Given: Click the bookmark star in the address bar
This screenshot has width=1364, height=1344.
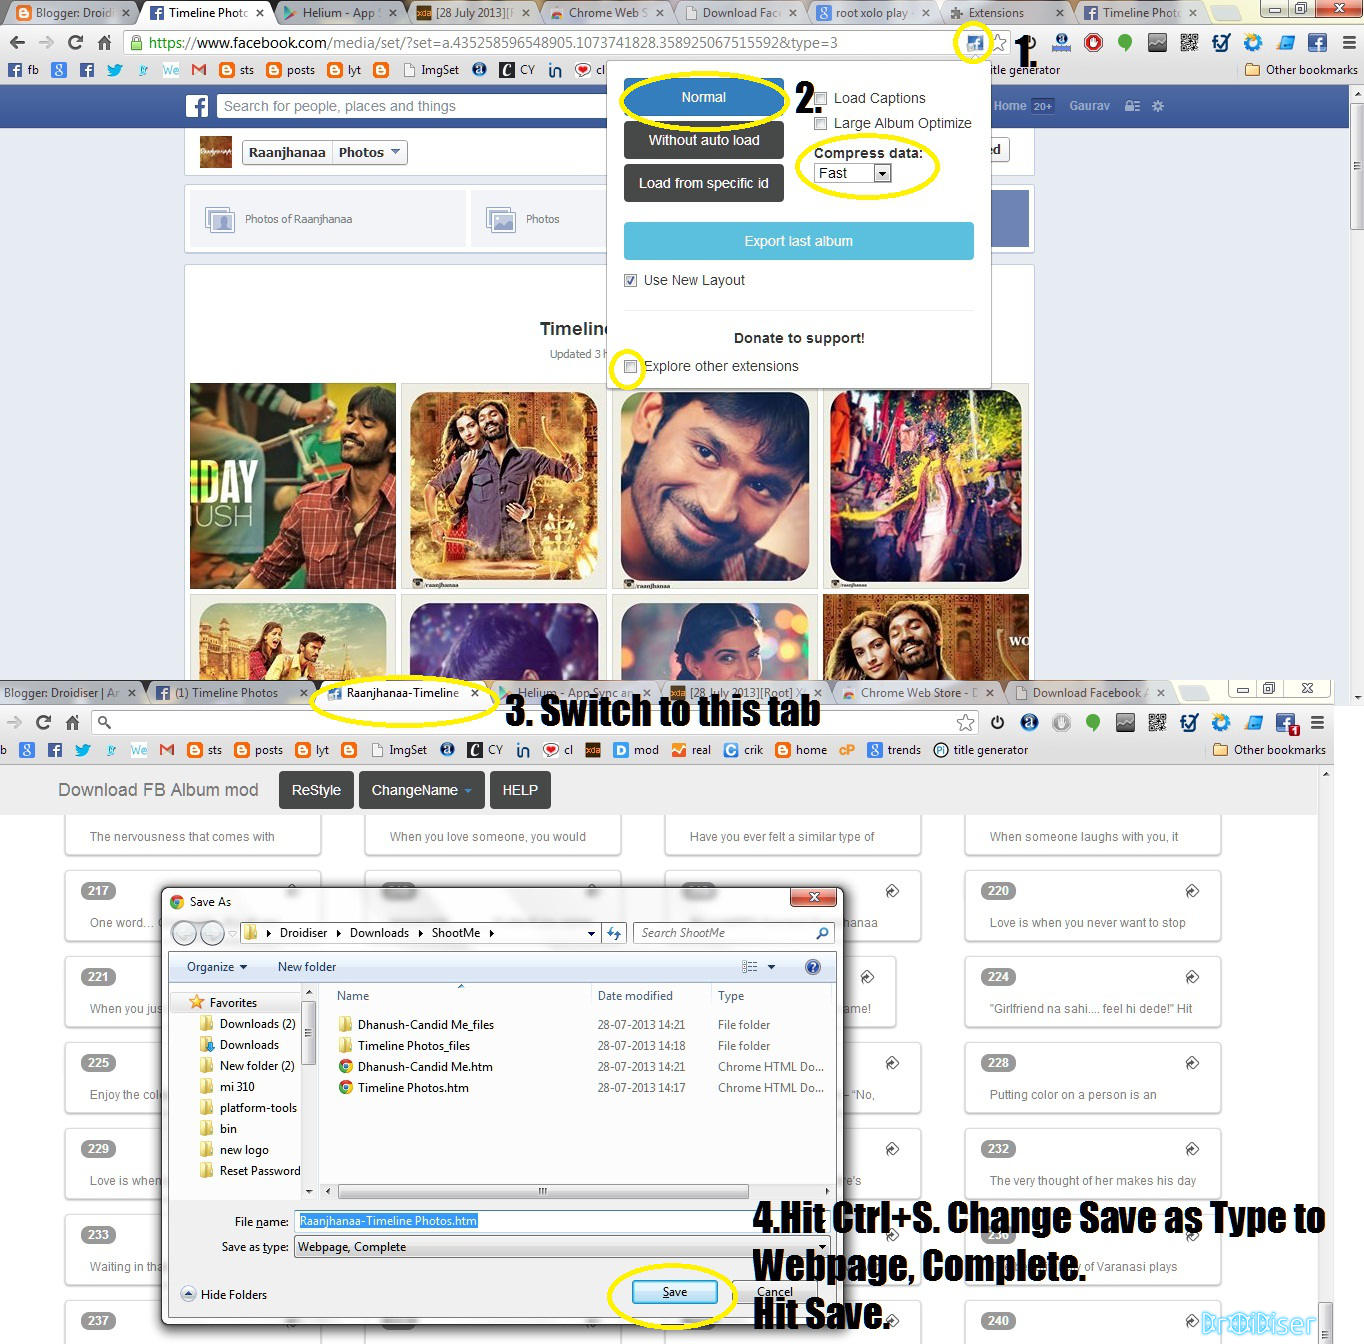Looking at the screenshot, I should [x=998, y=43].
